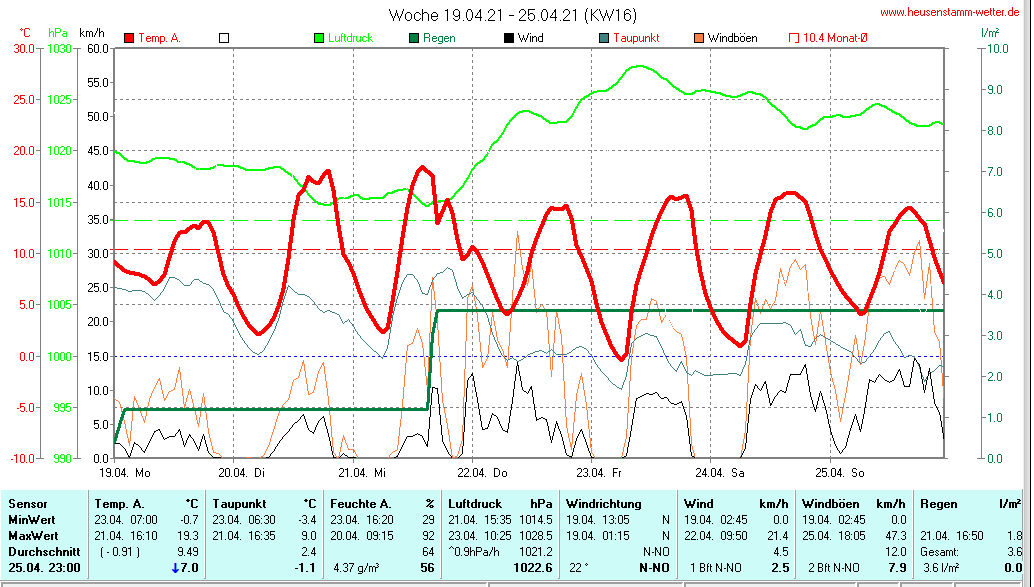Click the light green Luftdruck legend swatch
1034x587 pixels.
[319, 38]
